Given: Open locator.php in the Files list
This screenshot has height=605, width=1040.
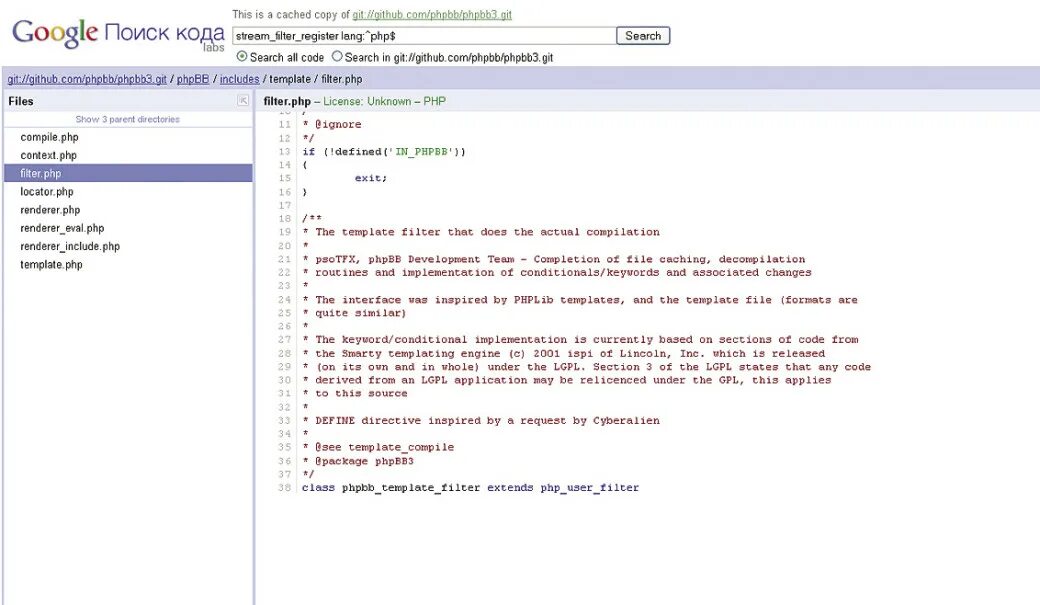Looking at the screenshot, I should point(46,192).
